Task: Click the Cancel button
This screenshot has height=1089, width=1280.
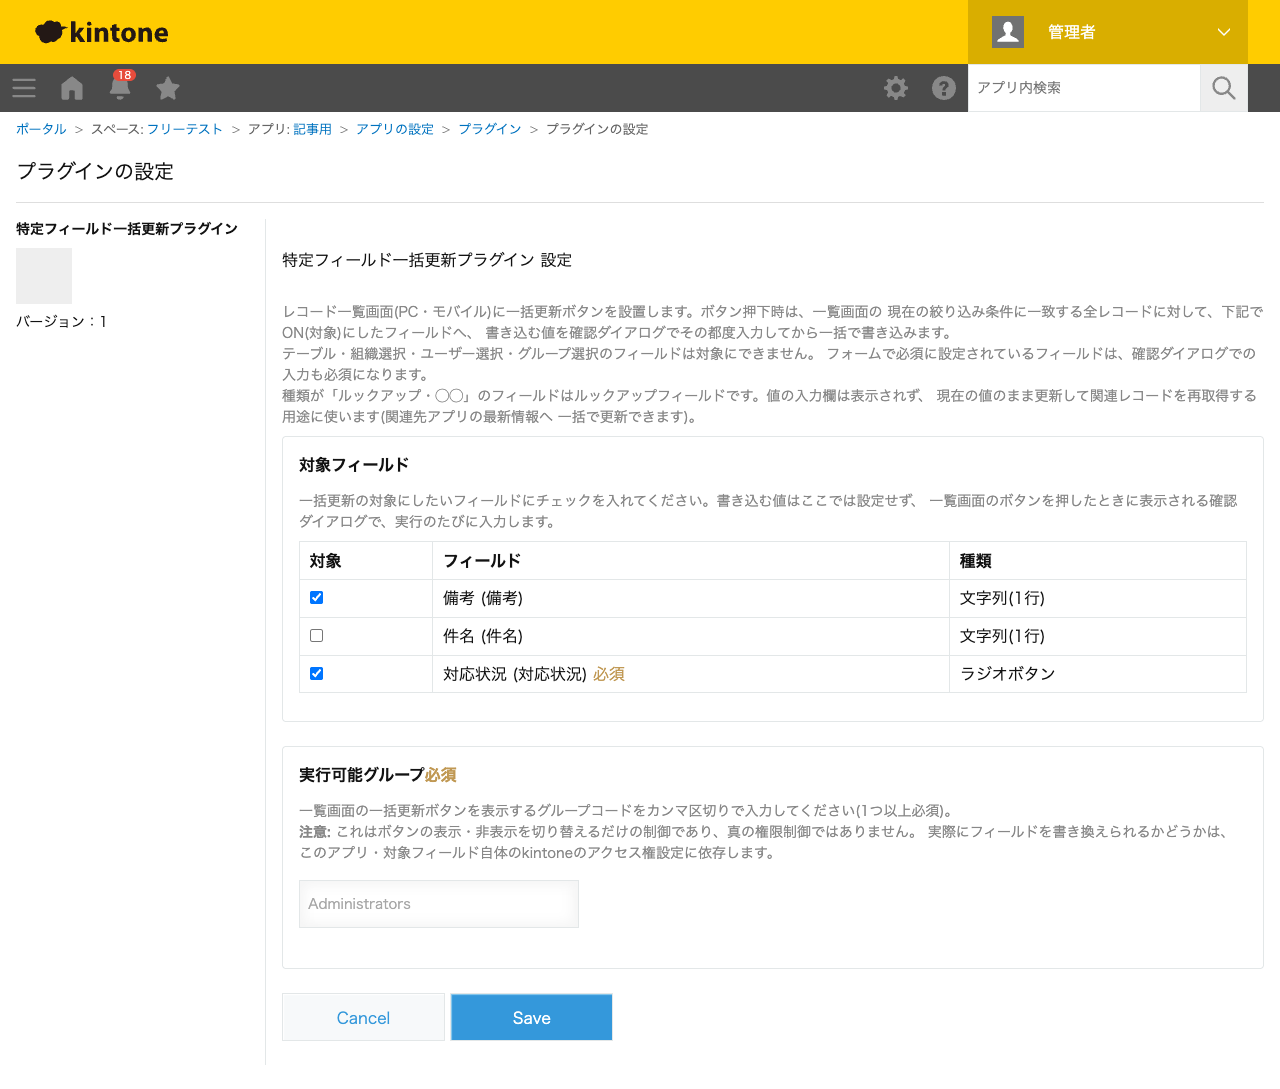Action: tap(363, 1017)
